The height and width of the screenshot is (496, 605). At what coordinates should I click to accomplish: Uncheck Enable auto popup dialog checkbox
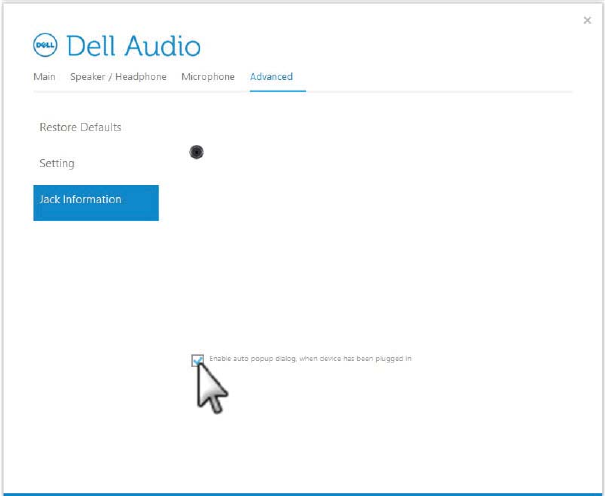point(197,360)
